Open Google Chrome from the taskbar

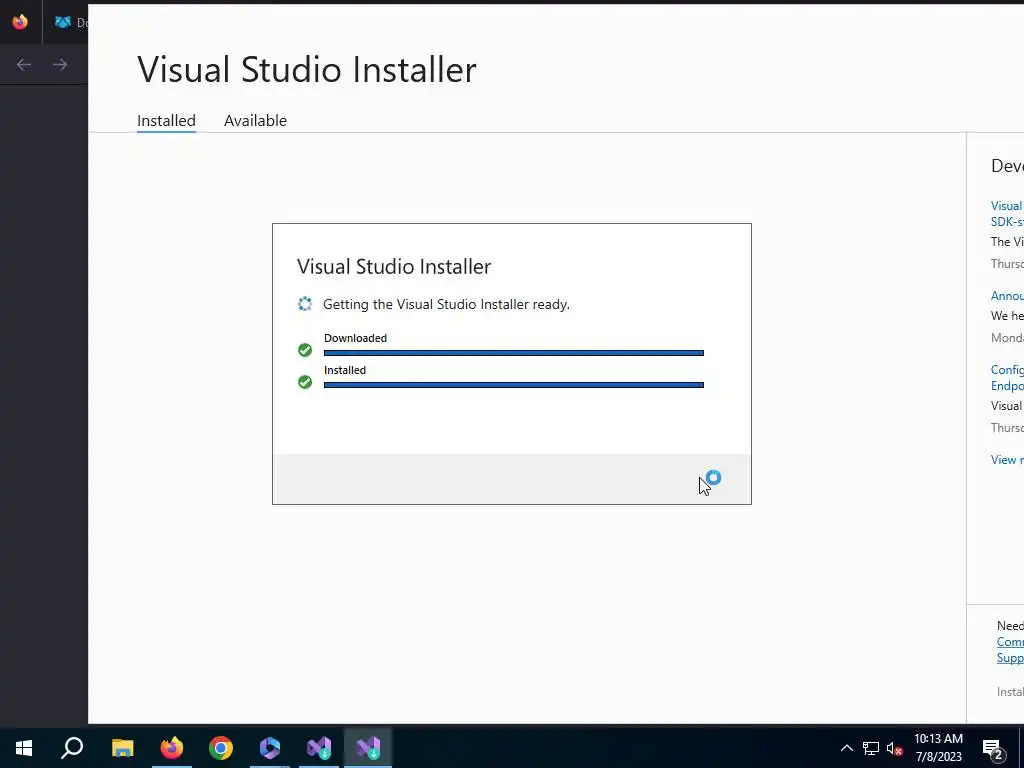tap(221, 748)
